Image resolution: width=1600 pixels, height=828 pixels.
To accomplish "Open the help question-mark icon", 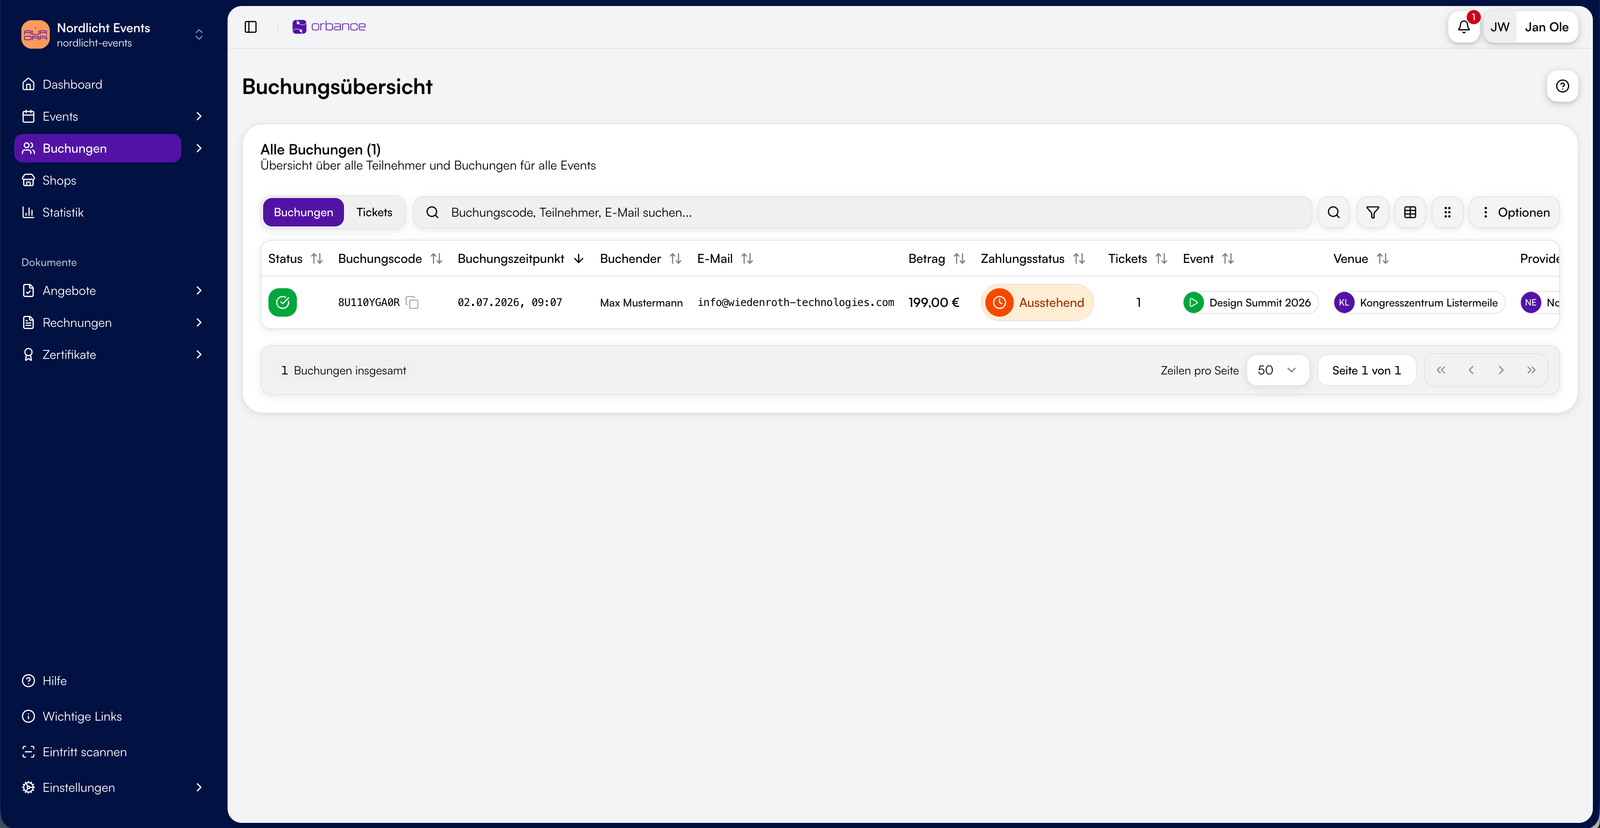I will click(x=1562, y=86).
